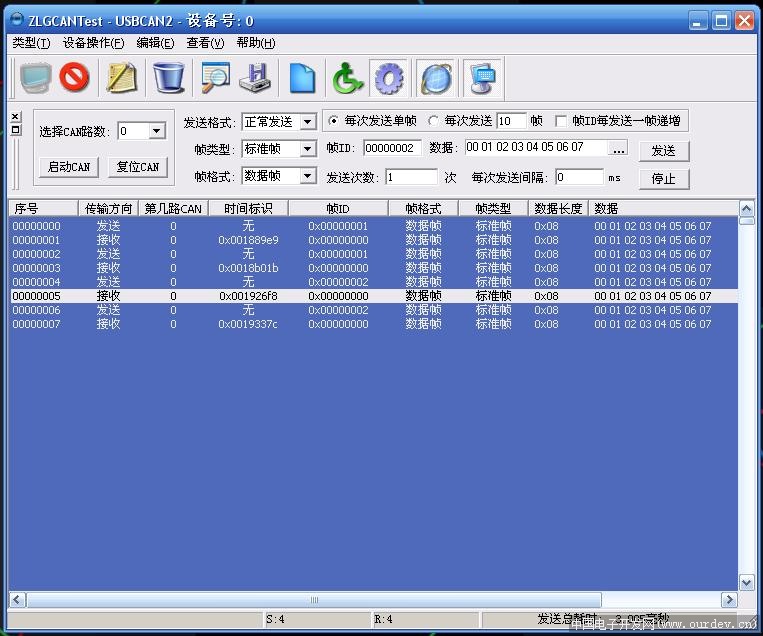The width and height of the screenshot is (763, 636).
Task: Click the 停止 button
Action: [x=664, y=179]
